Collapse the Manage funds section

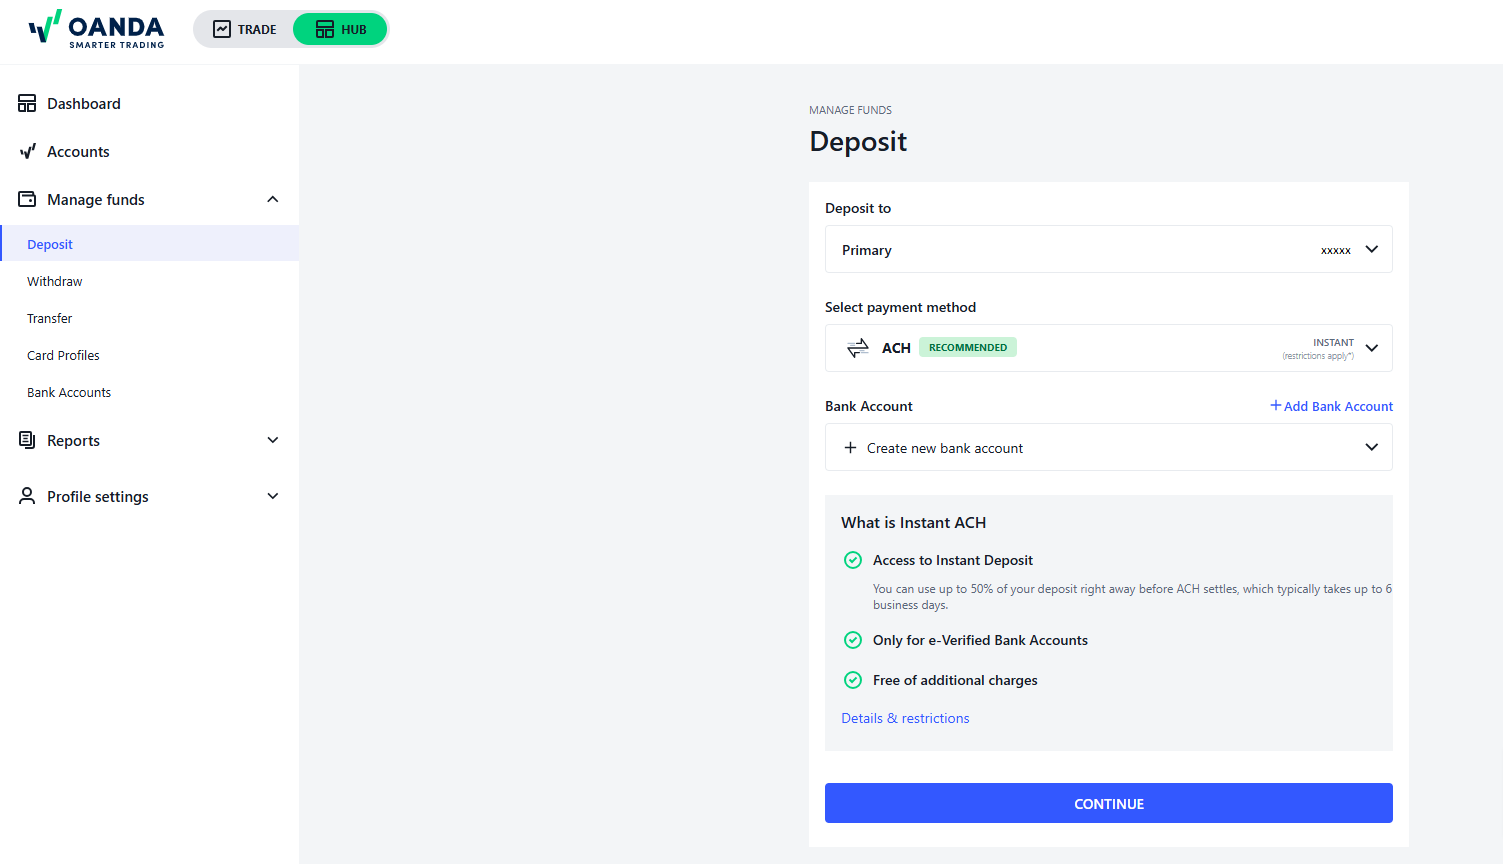tap(272, 199)
